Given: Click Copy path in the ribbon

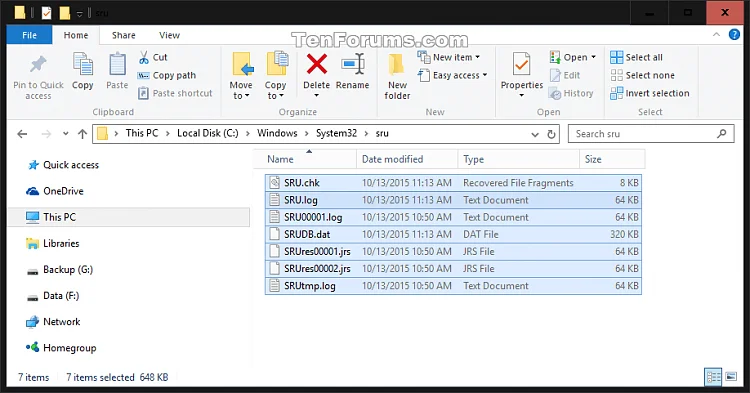Looking at the screenshot, I should click(x=166, y=75).
